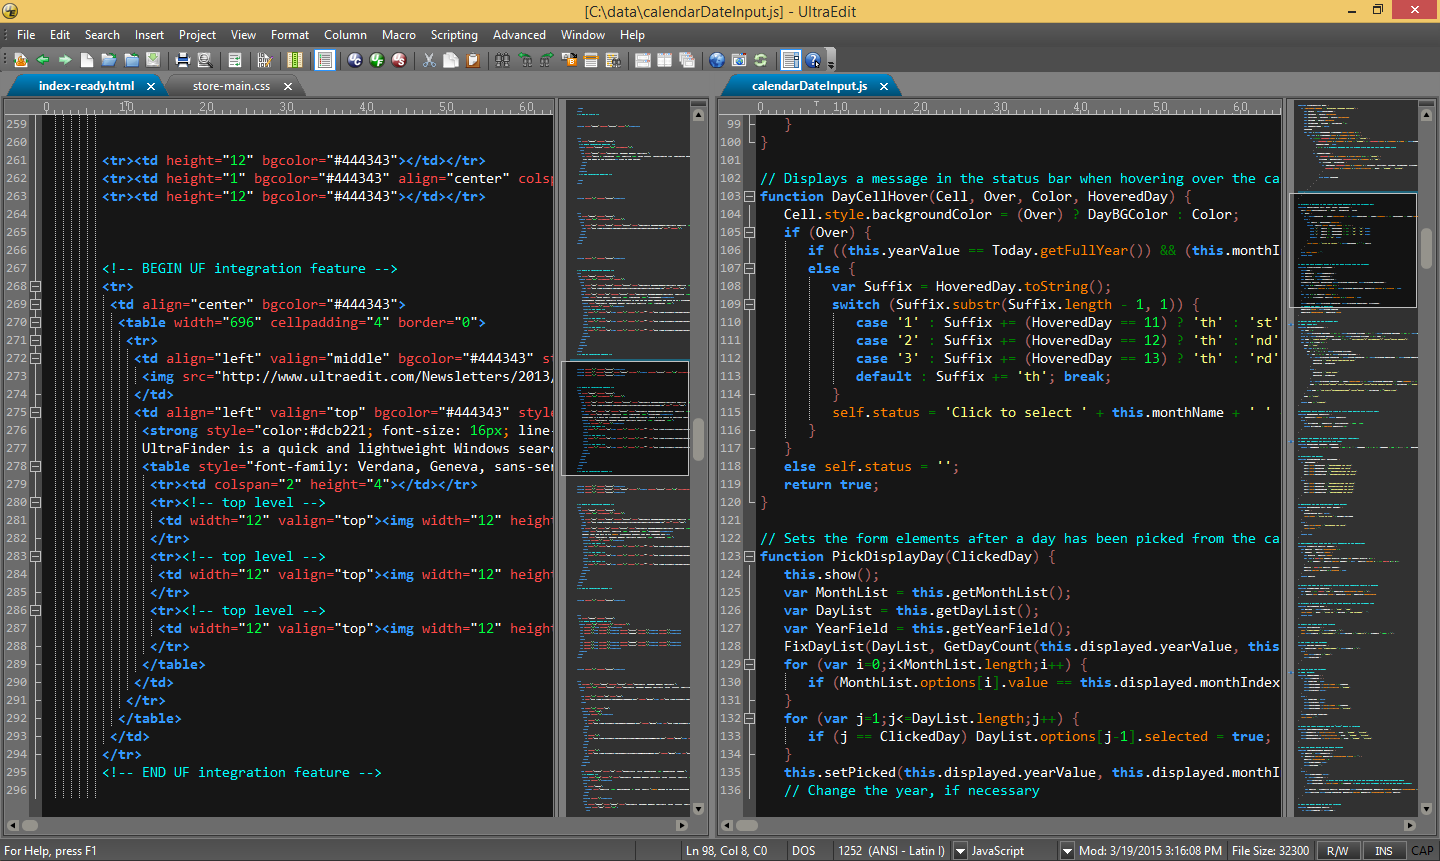Toggle the highlighted file list view icon
The height and width of the screenshot is (861, 1440).
click(x=324, y=60)
